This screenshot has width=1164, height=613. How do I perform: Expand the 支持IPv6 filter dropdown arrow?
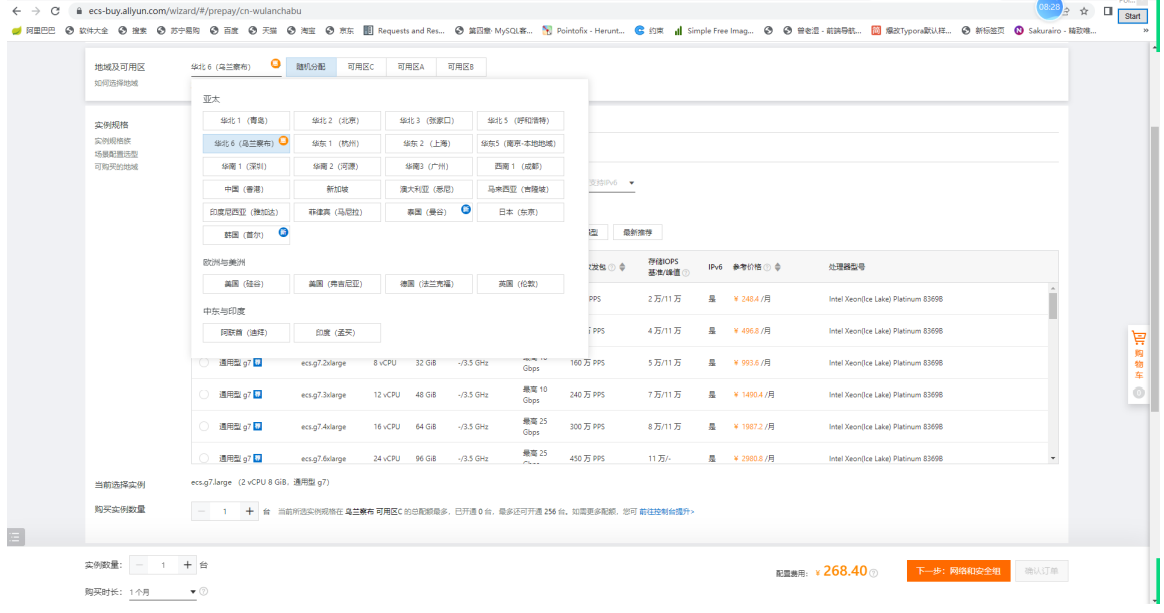(x=632, y=183)
